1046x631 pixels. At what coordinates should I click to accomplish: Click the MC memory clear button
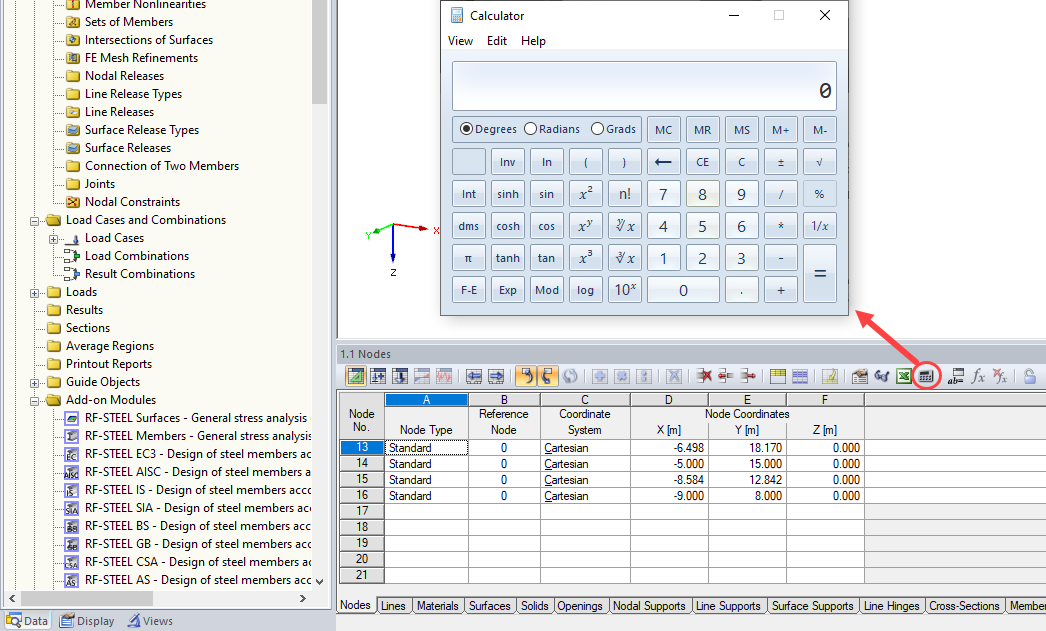[663, 129]
